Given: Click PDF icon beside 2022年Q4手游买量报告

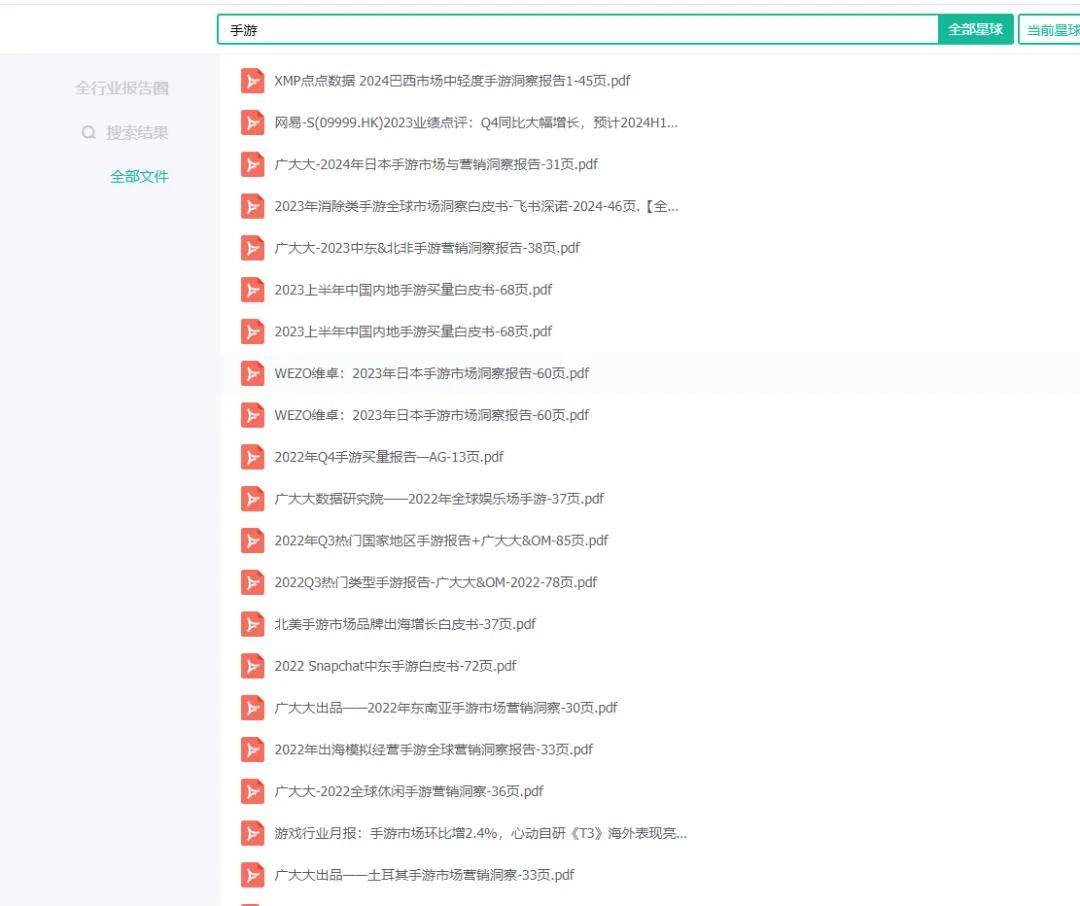Looking at the screenshot, I should coord(252,457).
